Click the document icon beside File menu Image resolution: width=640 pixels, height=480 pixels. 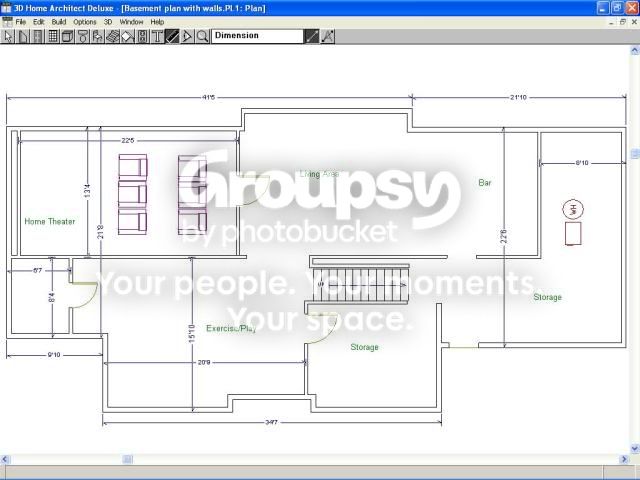pos(7,22)
